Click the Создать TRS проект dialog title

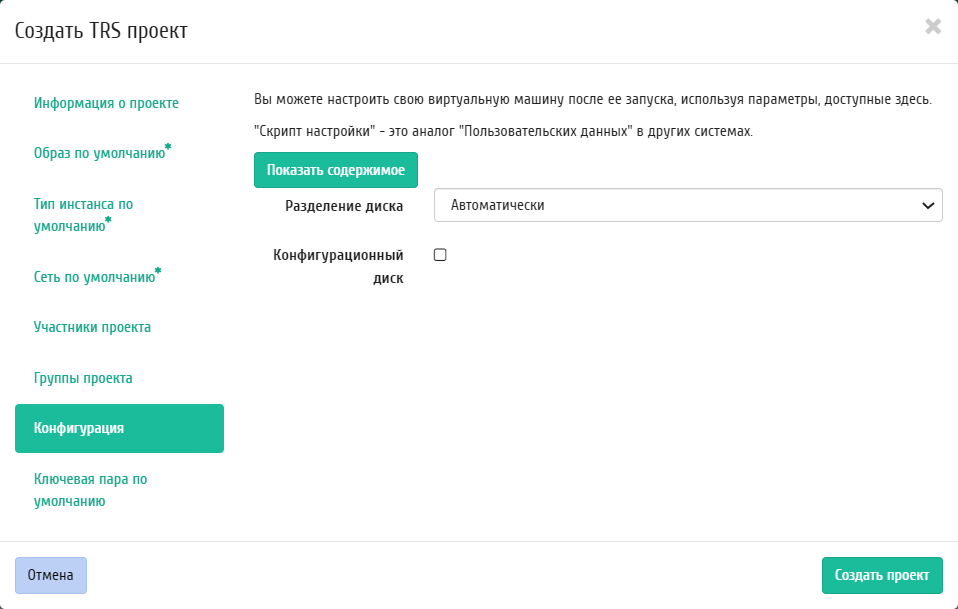click(101, 30)
